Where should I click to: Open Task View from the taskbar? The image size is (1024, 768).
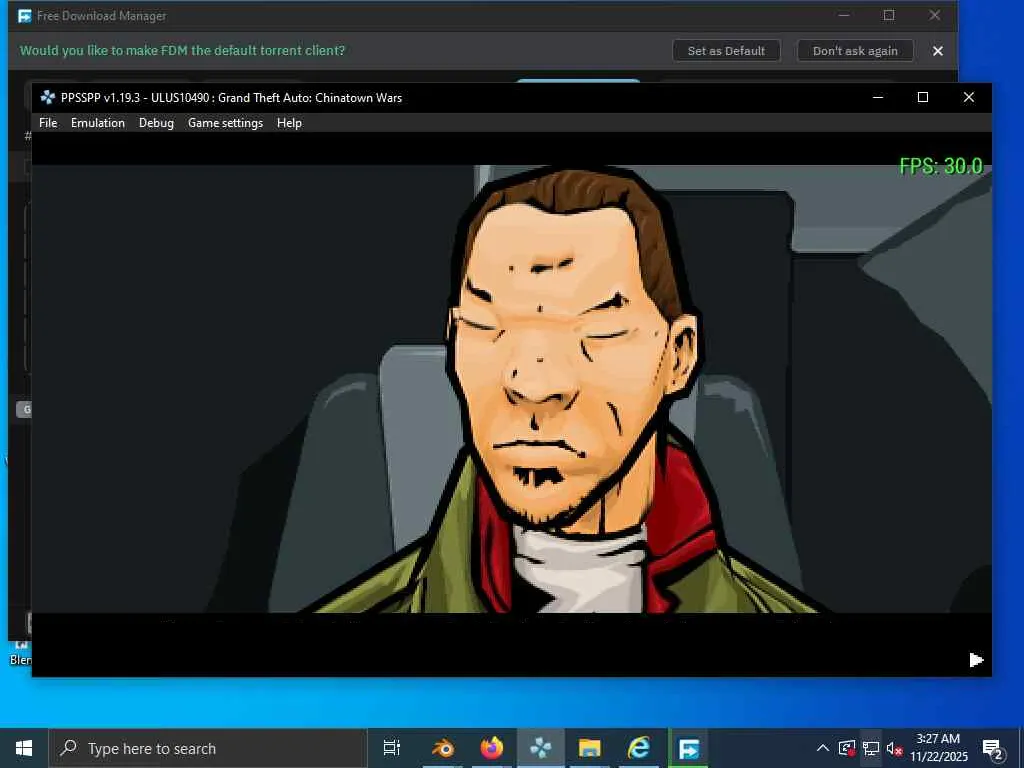click(391, 748)
